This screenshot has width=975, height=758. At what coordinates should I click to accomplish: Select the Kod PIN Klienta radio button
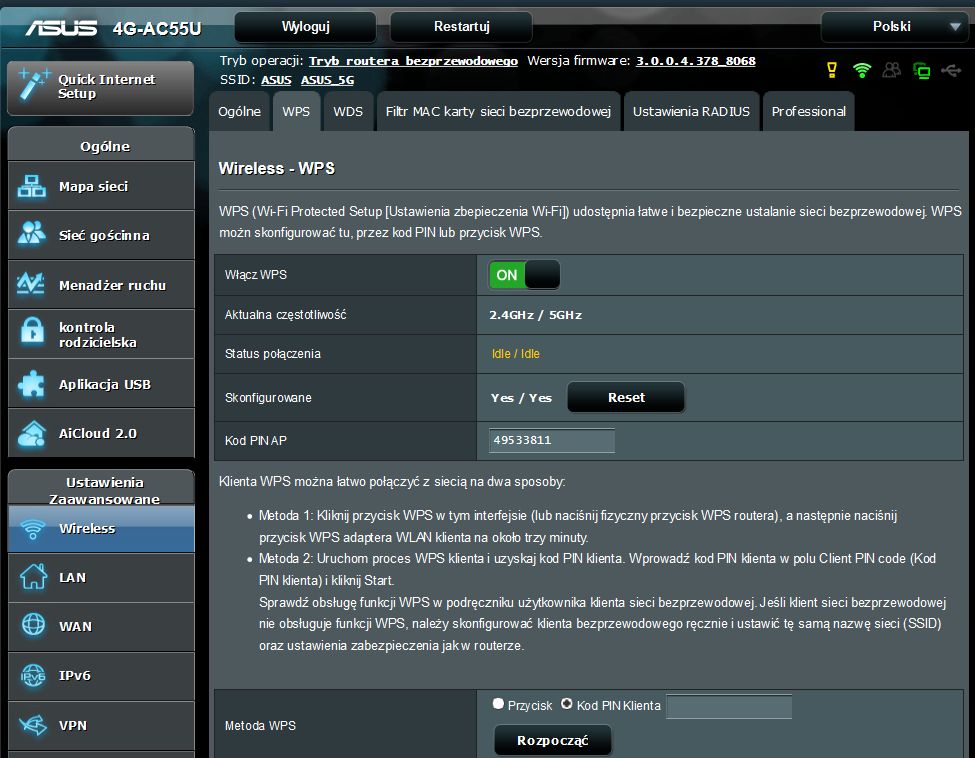(x=566, y=704)
